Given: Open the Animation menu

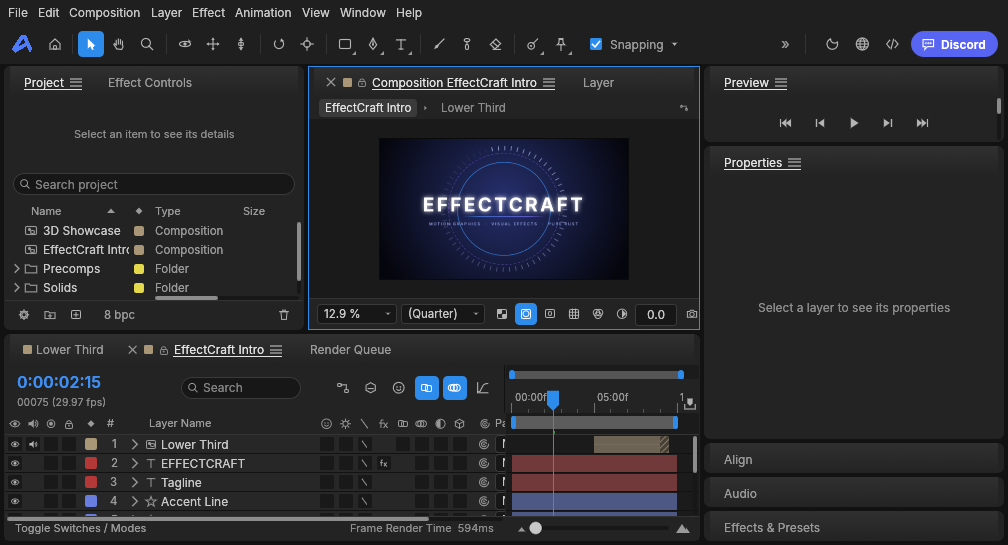Looking at the screenshot, I should 263,13.
